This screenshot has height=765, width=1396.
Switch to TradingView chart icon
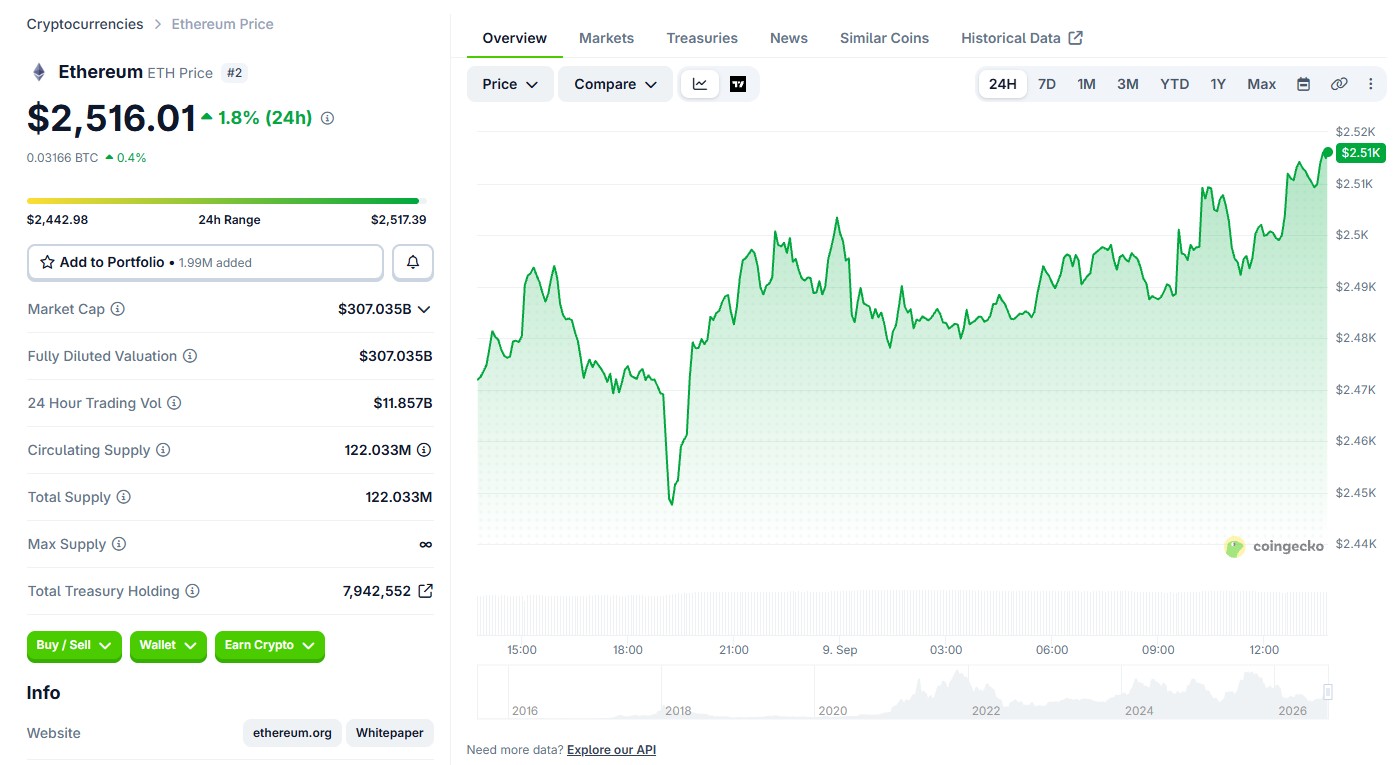click(x=738, y=84)
